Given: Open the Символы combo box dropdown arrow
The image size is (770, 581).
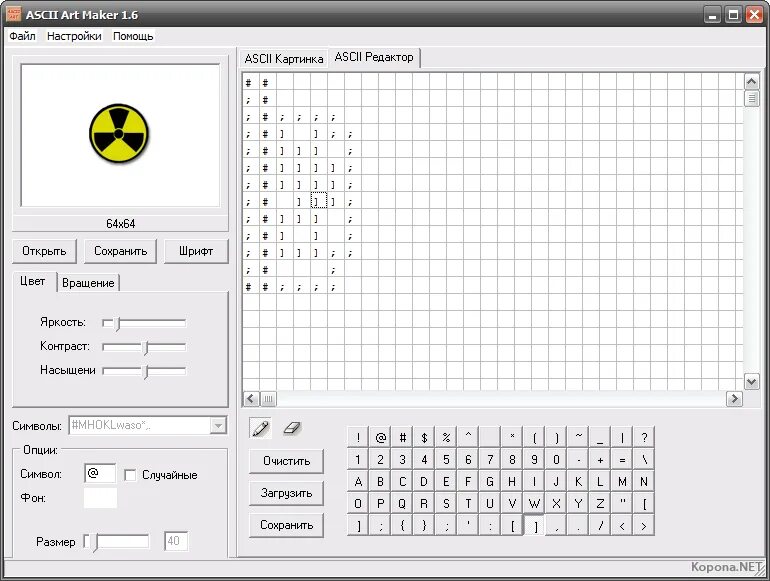Looking at the screenshot, I should coord(218,425).
